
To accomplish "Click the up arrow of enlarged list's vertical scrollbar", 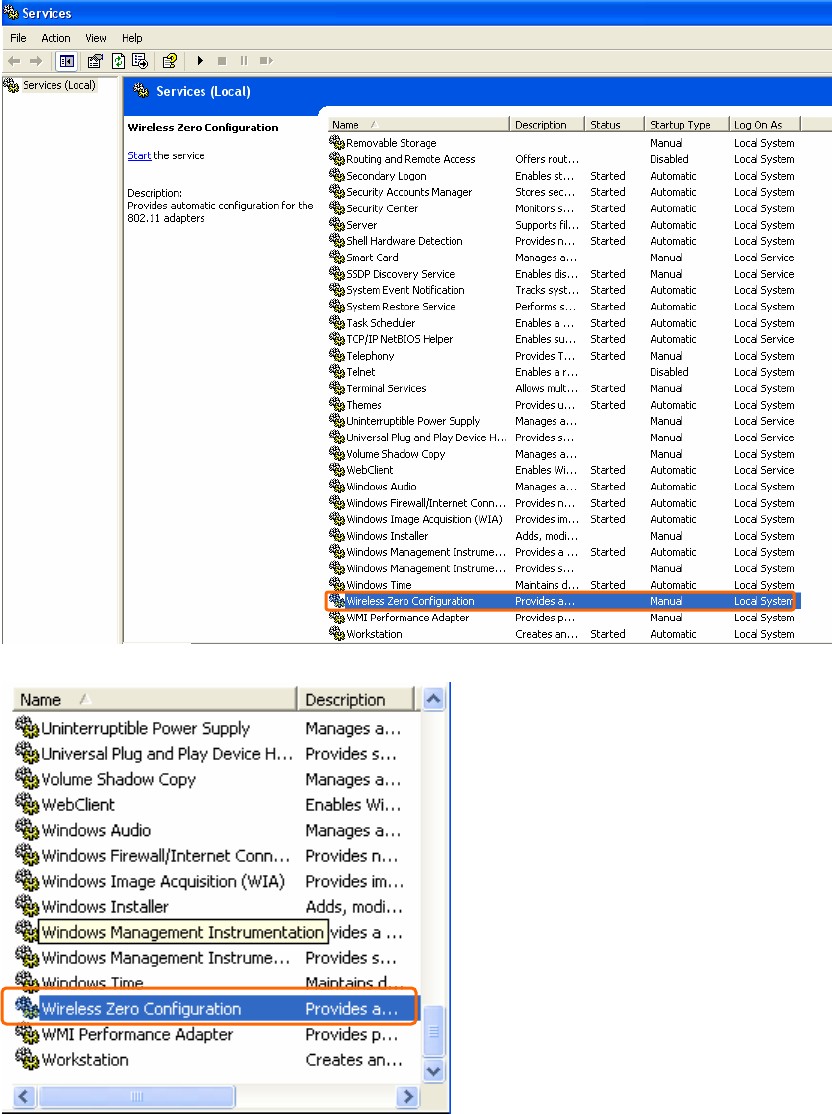I will pos(433,699).
